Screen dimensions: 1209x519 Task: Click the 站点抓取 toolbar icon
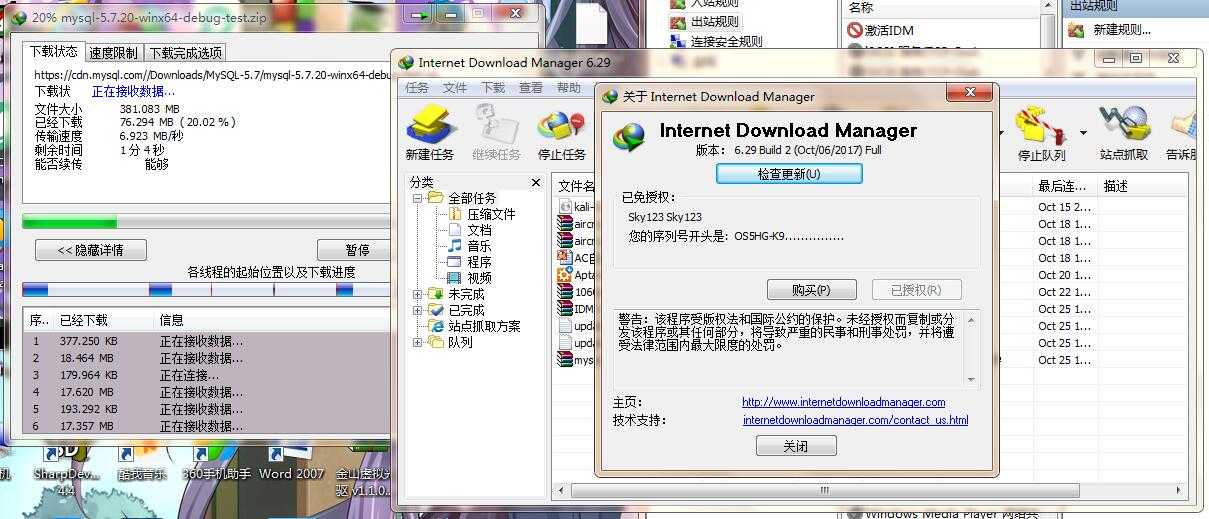click(x=1124, y=133)
